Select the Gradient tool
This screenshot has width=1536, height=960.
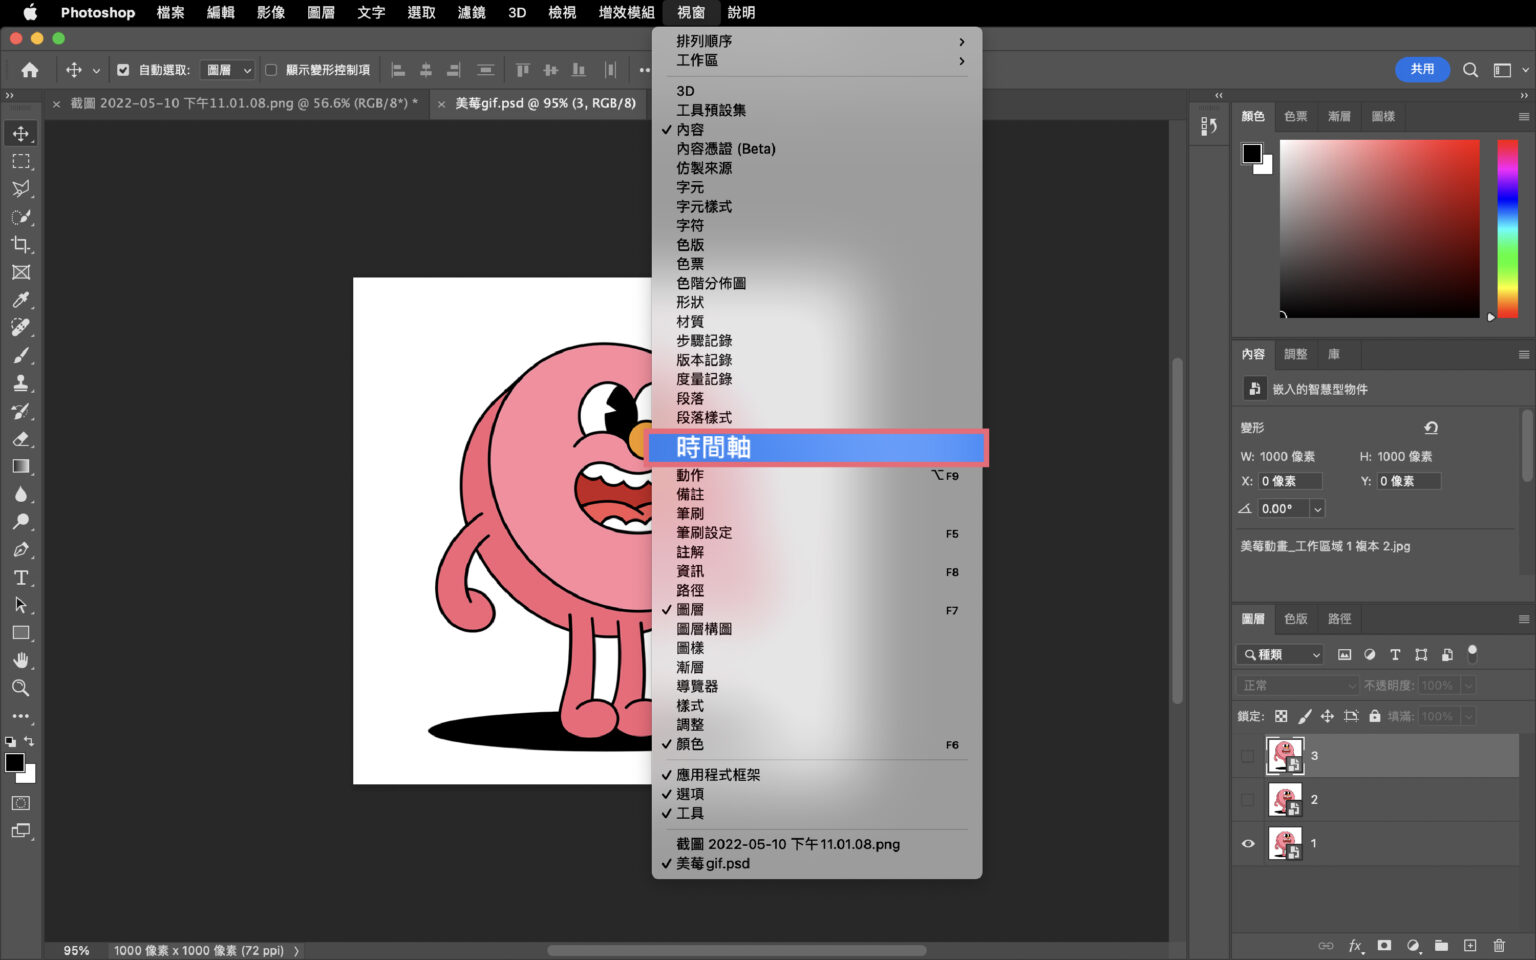[x=21, y=466]
